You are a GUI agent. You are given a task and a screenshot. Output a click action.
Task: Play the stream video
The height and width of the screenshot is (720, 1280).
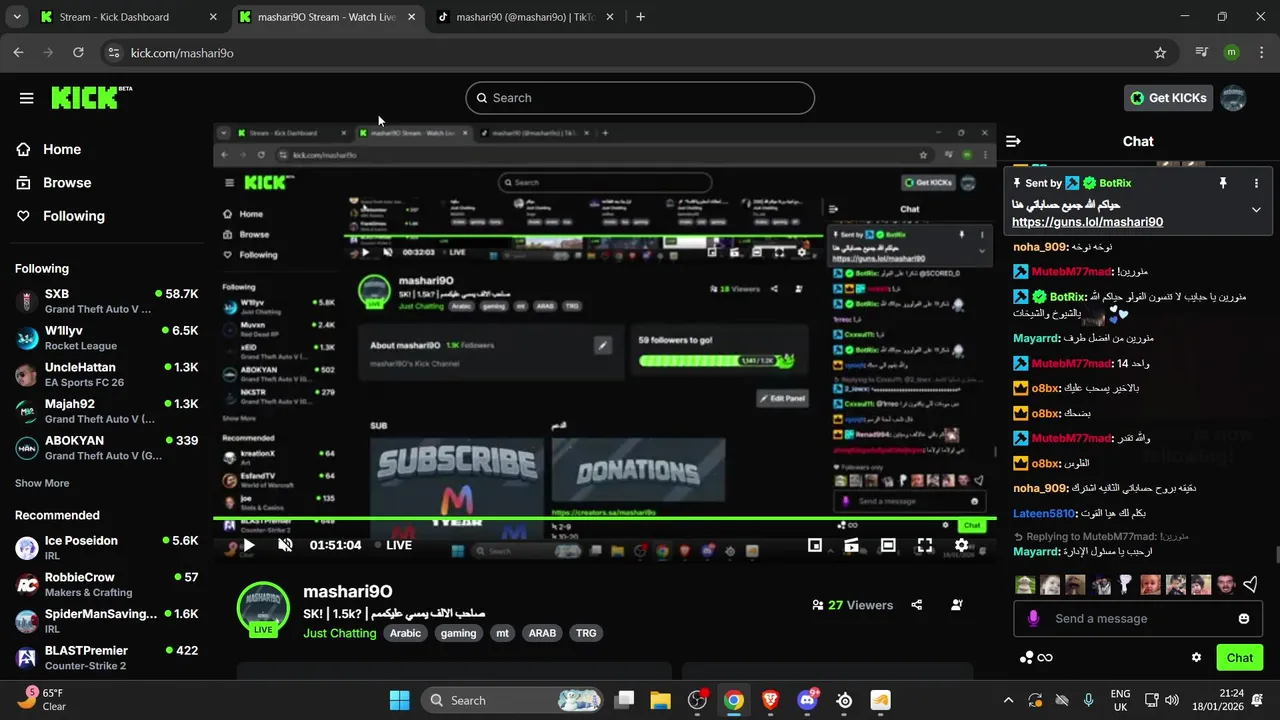tap(248, 545)
